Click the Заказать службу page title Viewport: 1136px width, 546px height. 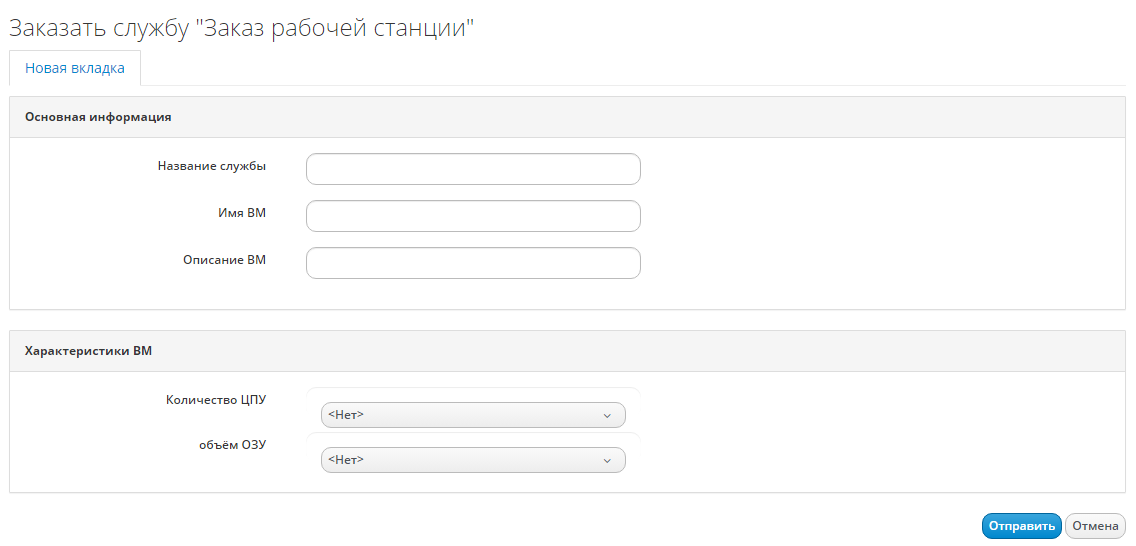[x=241, y=28]
